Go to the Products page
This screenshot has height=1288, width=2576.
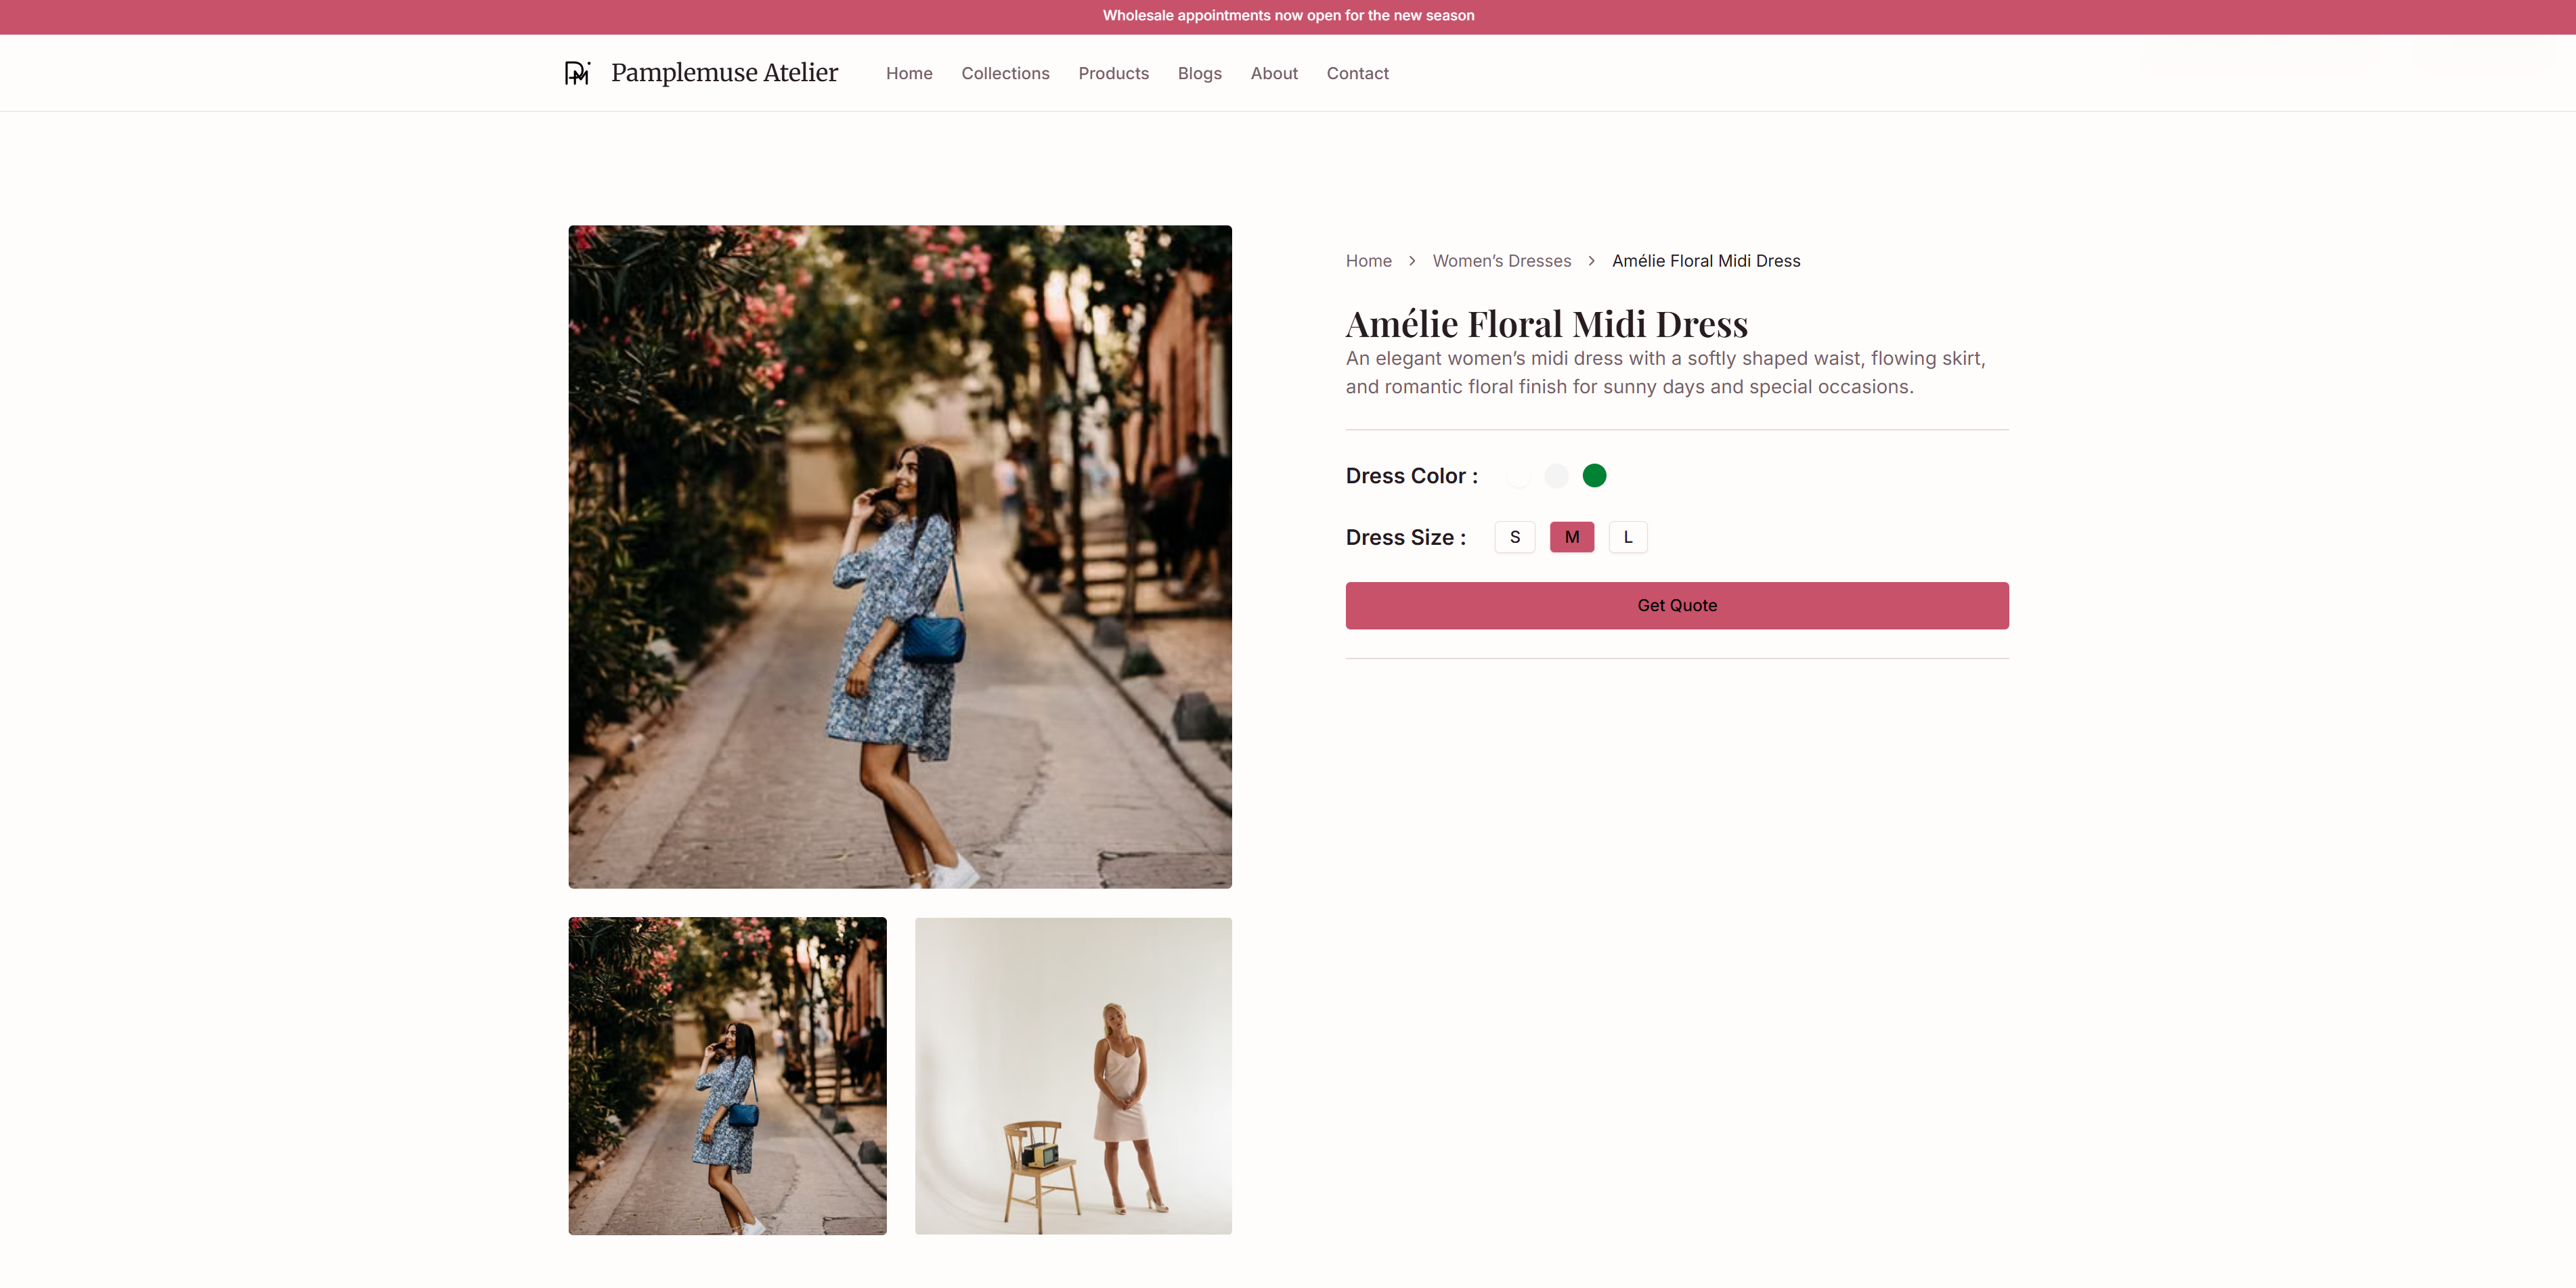[x=1113, y=73]
